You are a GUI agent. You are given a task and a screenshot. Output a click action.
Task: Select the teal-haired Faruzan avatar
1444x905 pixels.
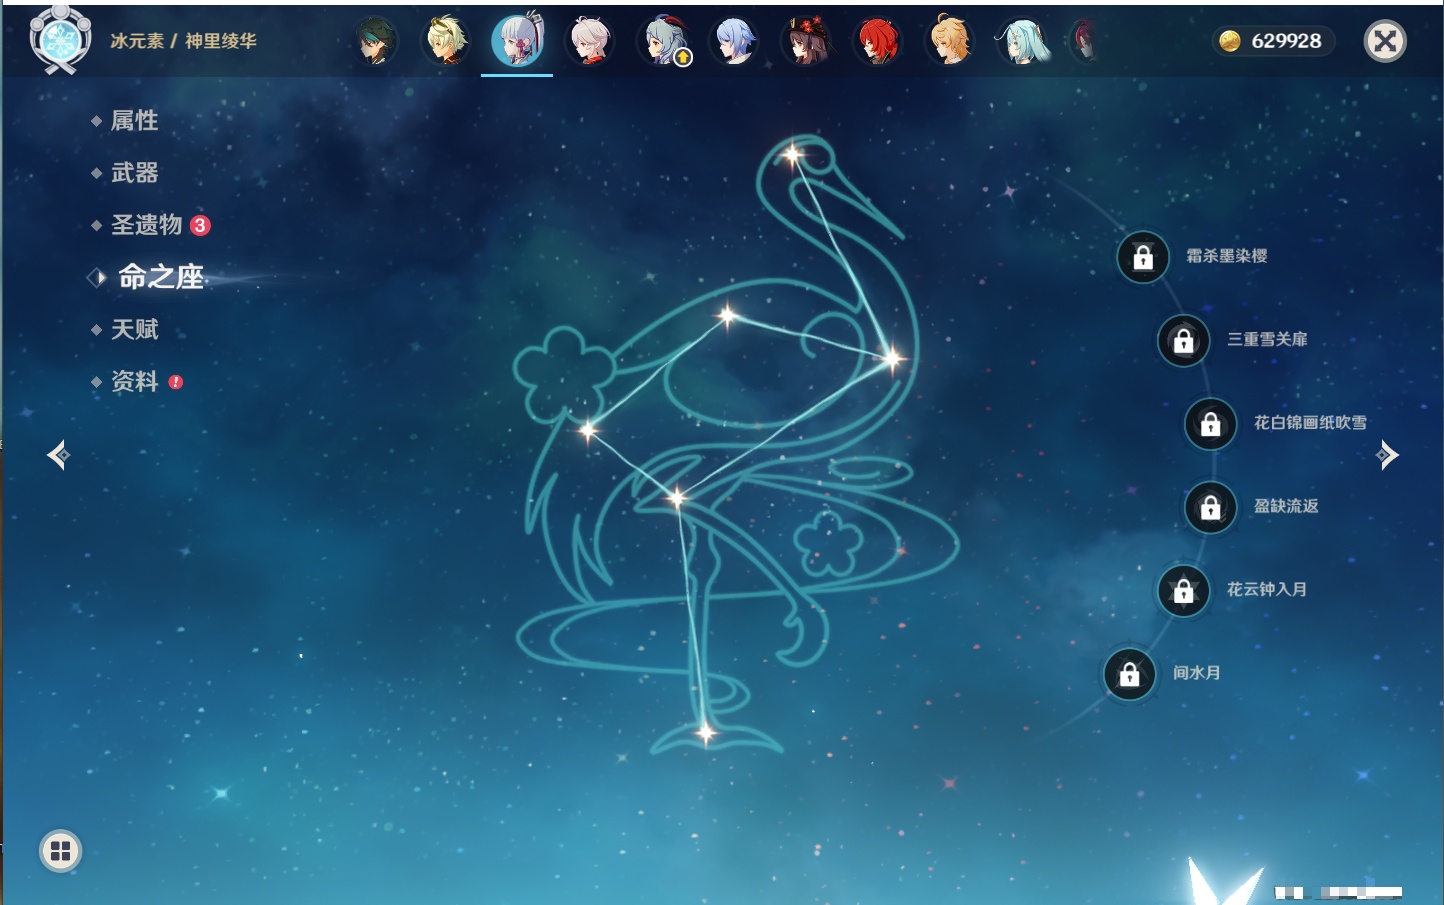coord(1022,41)
